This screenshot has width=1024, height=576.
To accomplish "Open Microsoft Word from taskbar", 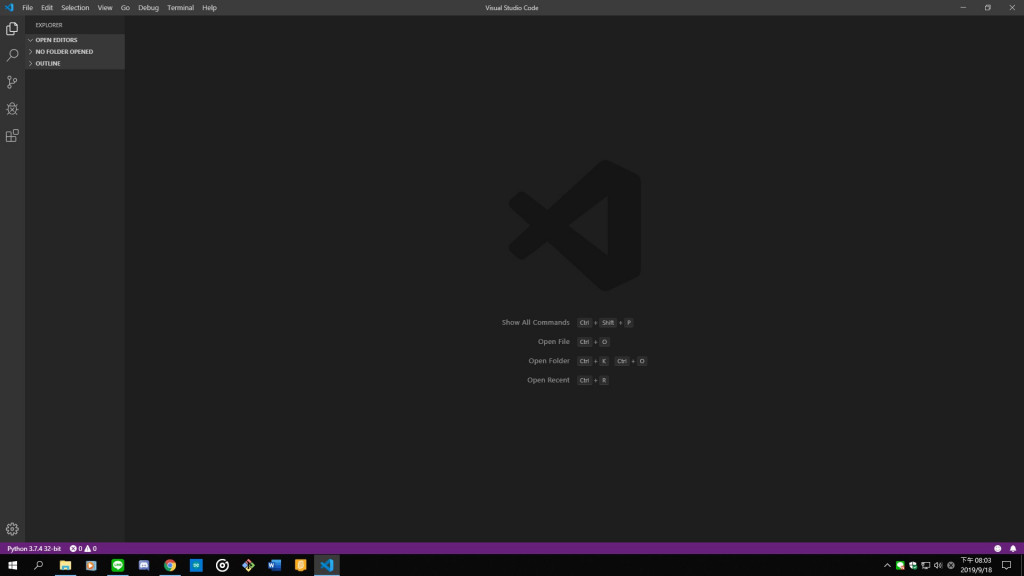I will [274, 566].
